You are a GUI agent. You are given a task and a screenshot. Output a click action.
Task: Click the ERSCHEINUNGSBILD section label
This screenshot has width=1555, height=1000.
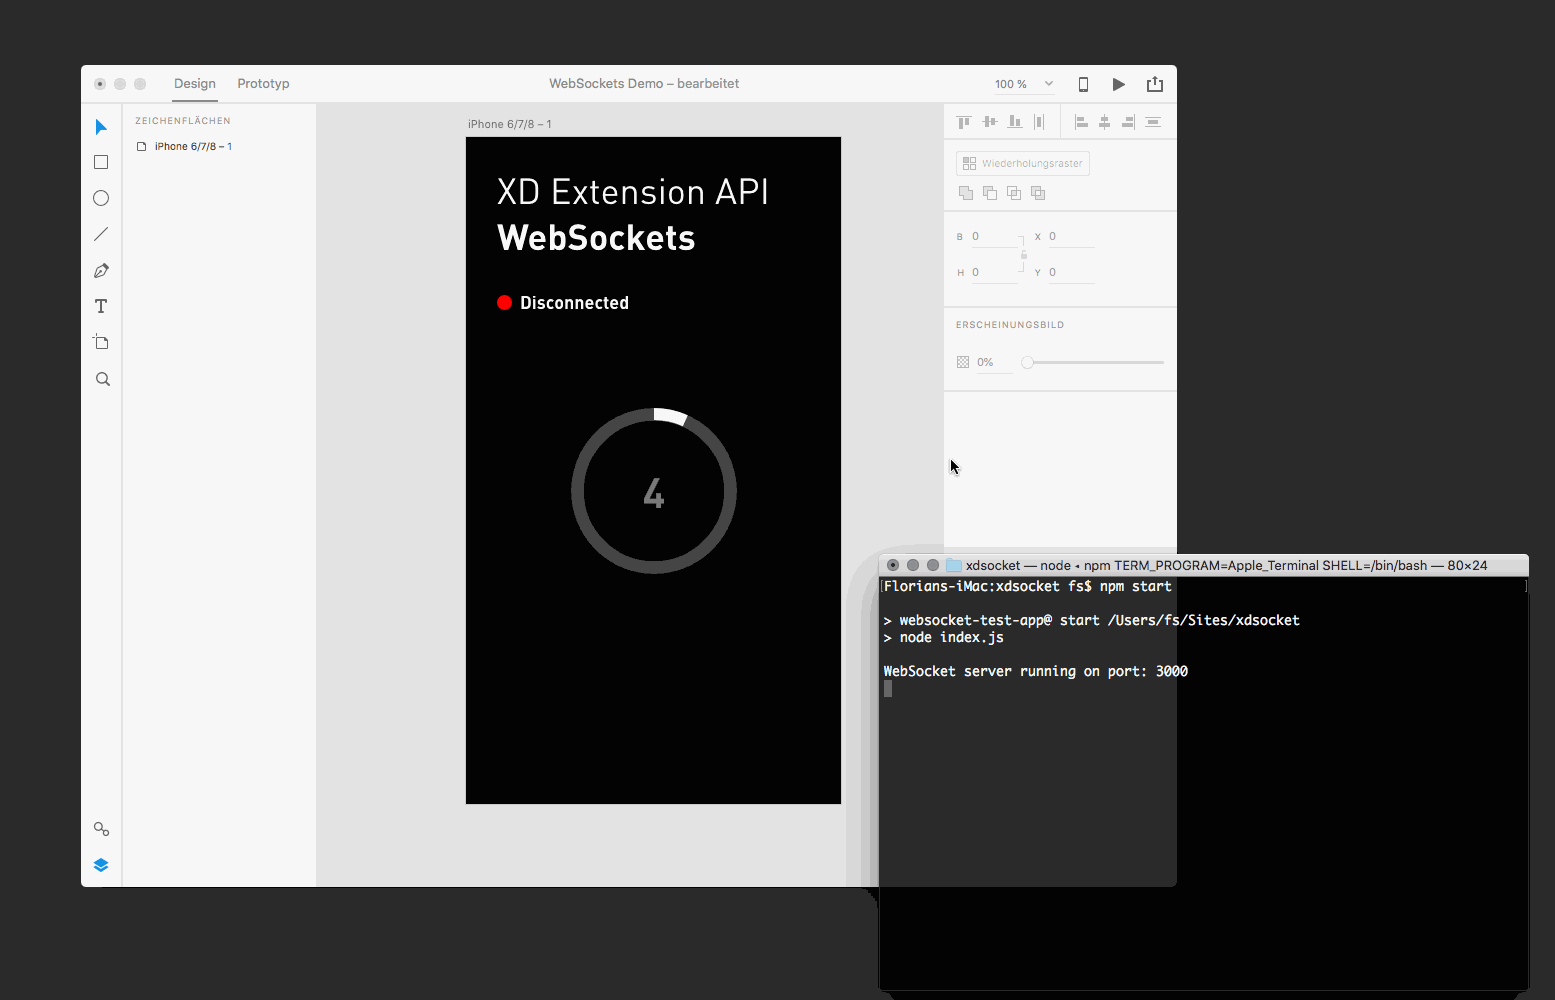(x=1010, y=325)
